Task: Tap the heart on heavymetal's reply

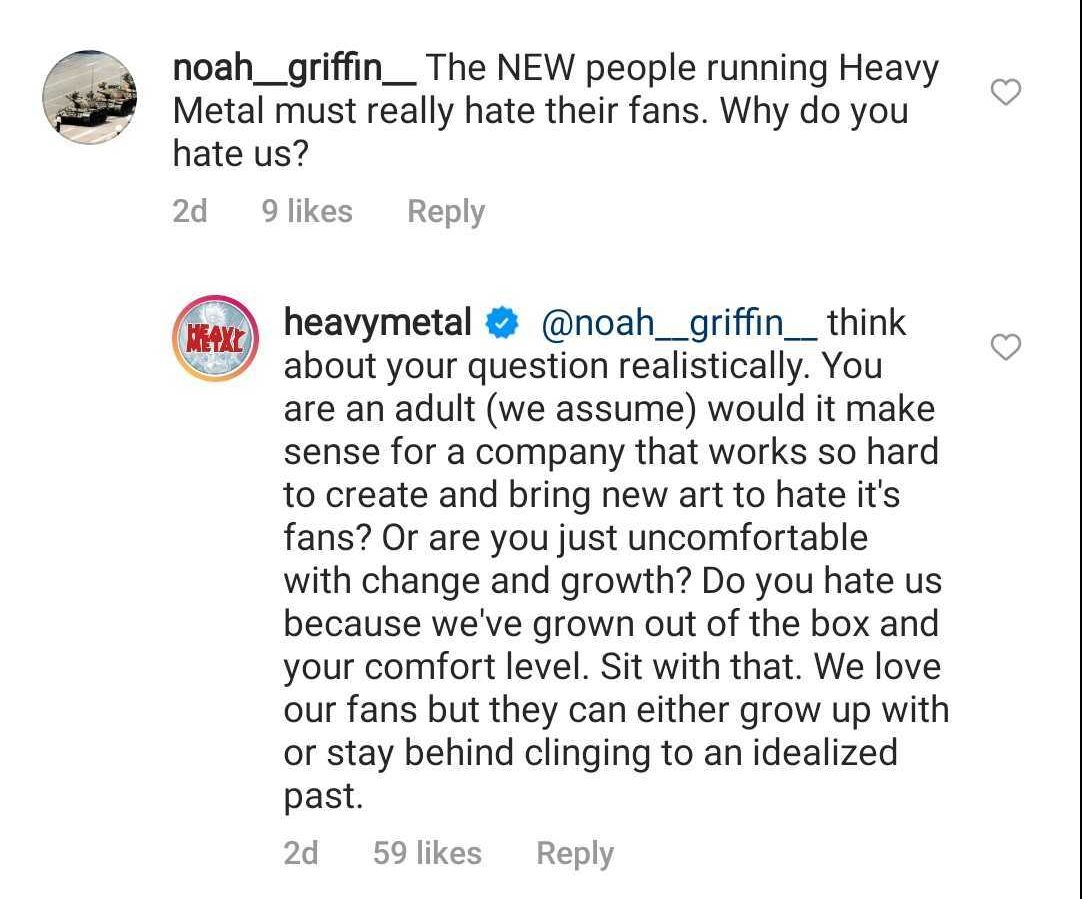Action: click(x=1005, y=347)
